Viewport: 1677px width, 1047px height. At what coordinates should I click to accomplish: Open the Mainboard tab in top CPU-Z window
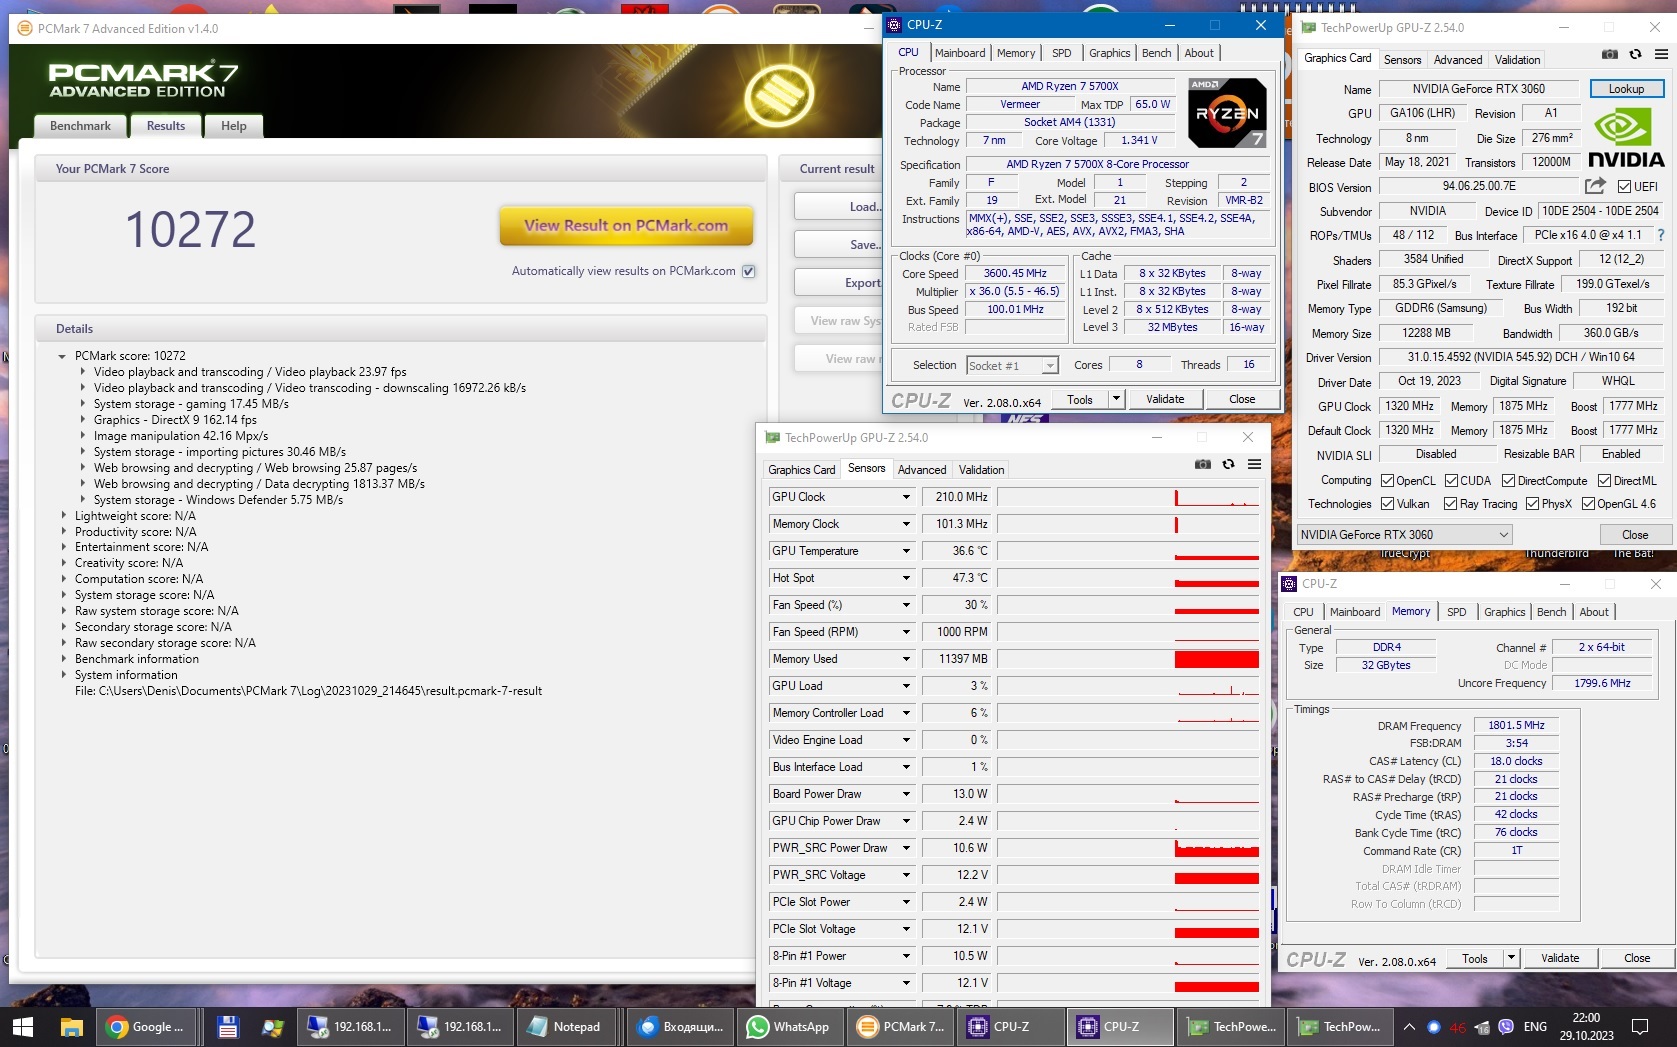coord(960,53)
